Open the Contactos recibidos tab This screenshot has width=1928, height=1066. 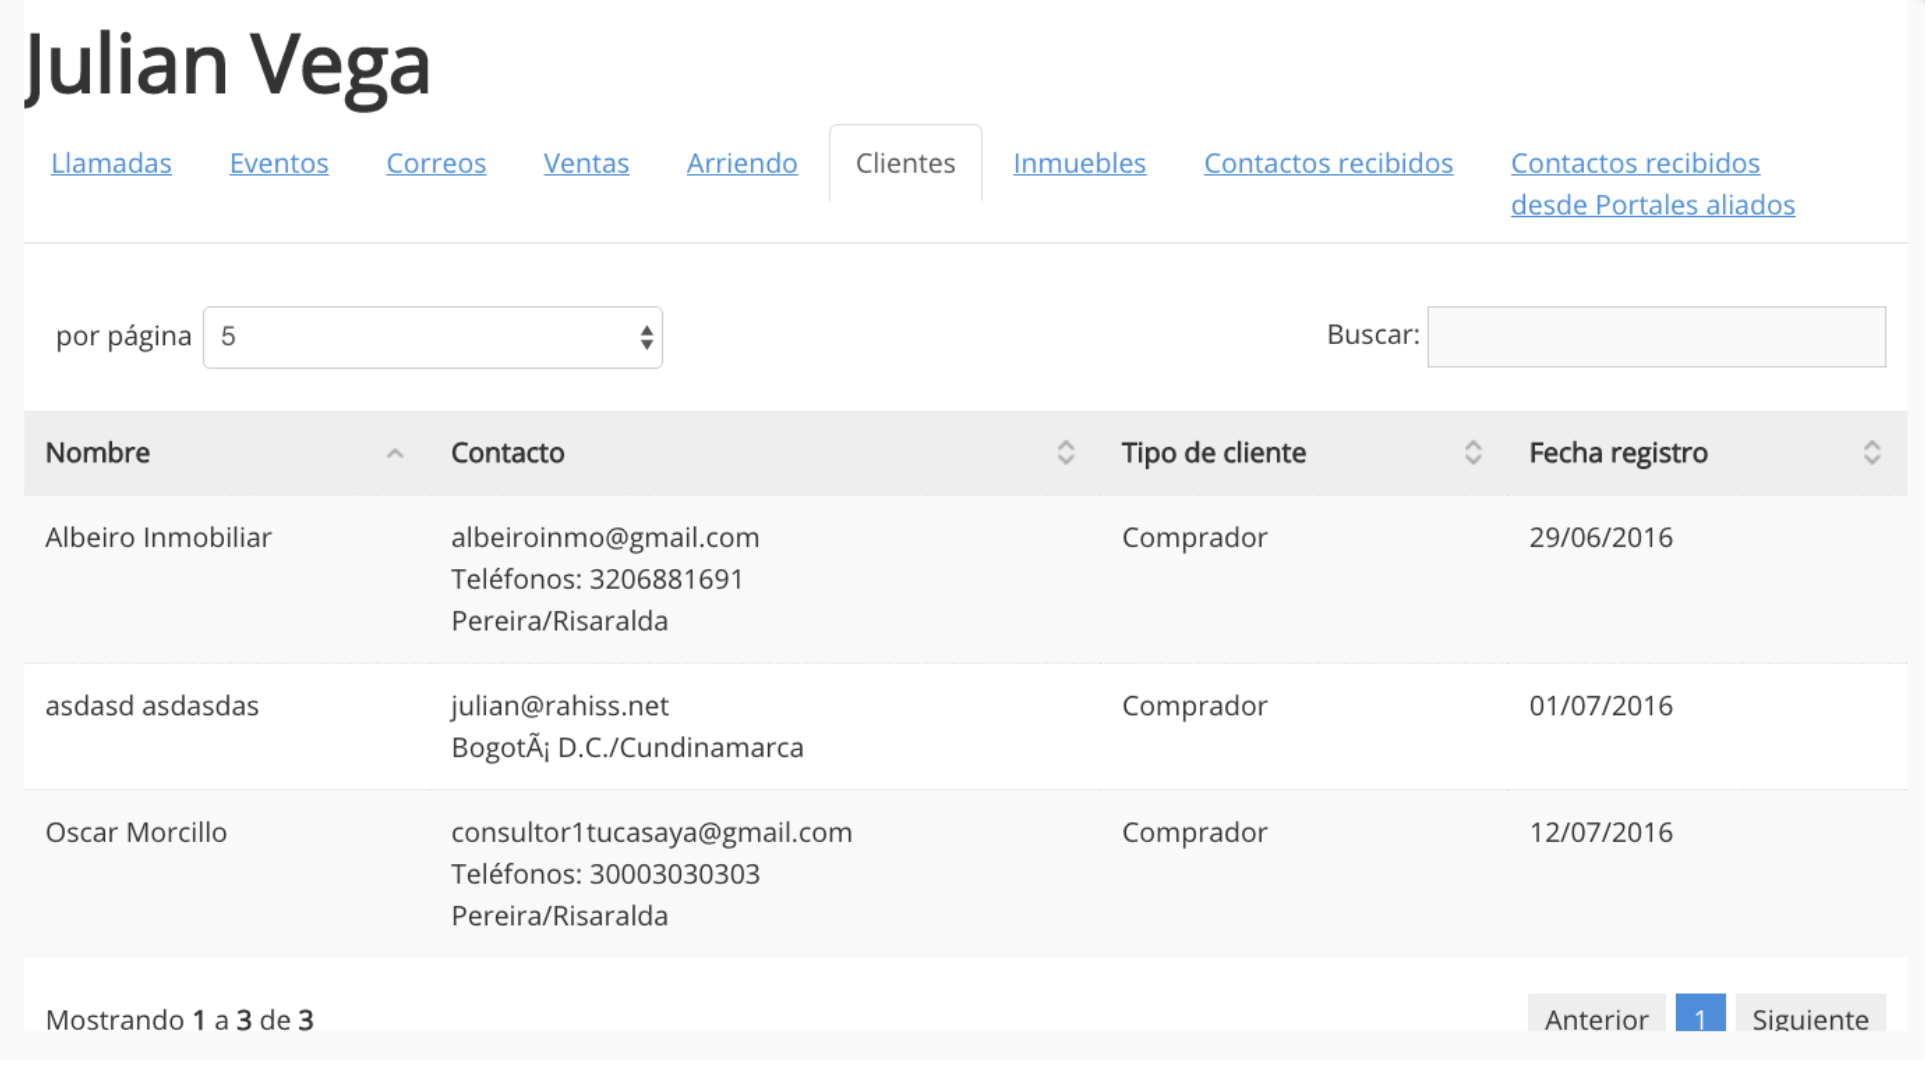click(x=1328, y=163)
